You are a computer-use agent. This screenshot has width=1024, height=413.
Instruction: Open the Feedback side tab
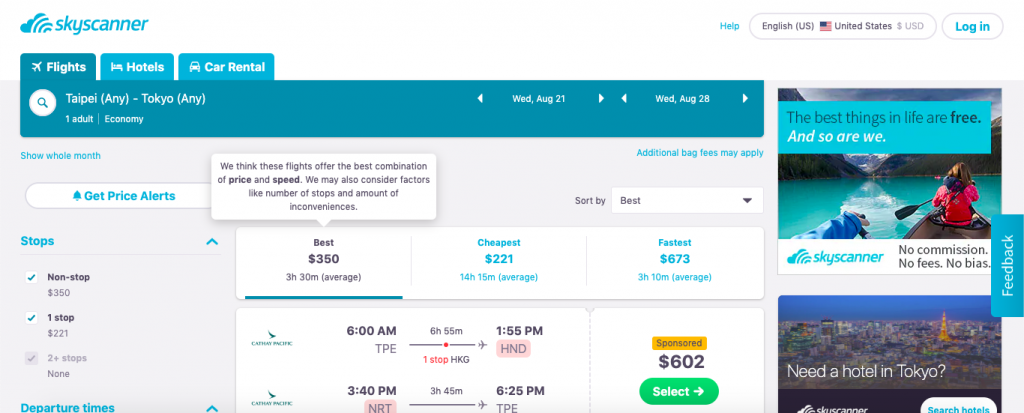pyautogui.click(x=1008, y=265)
